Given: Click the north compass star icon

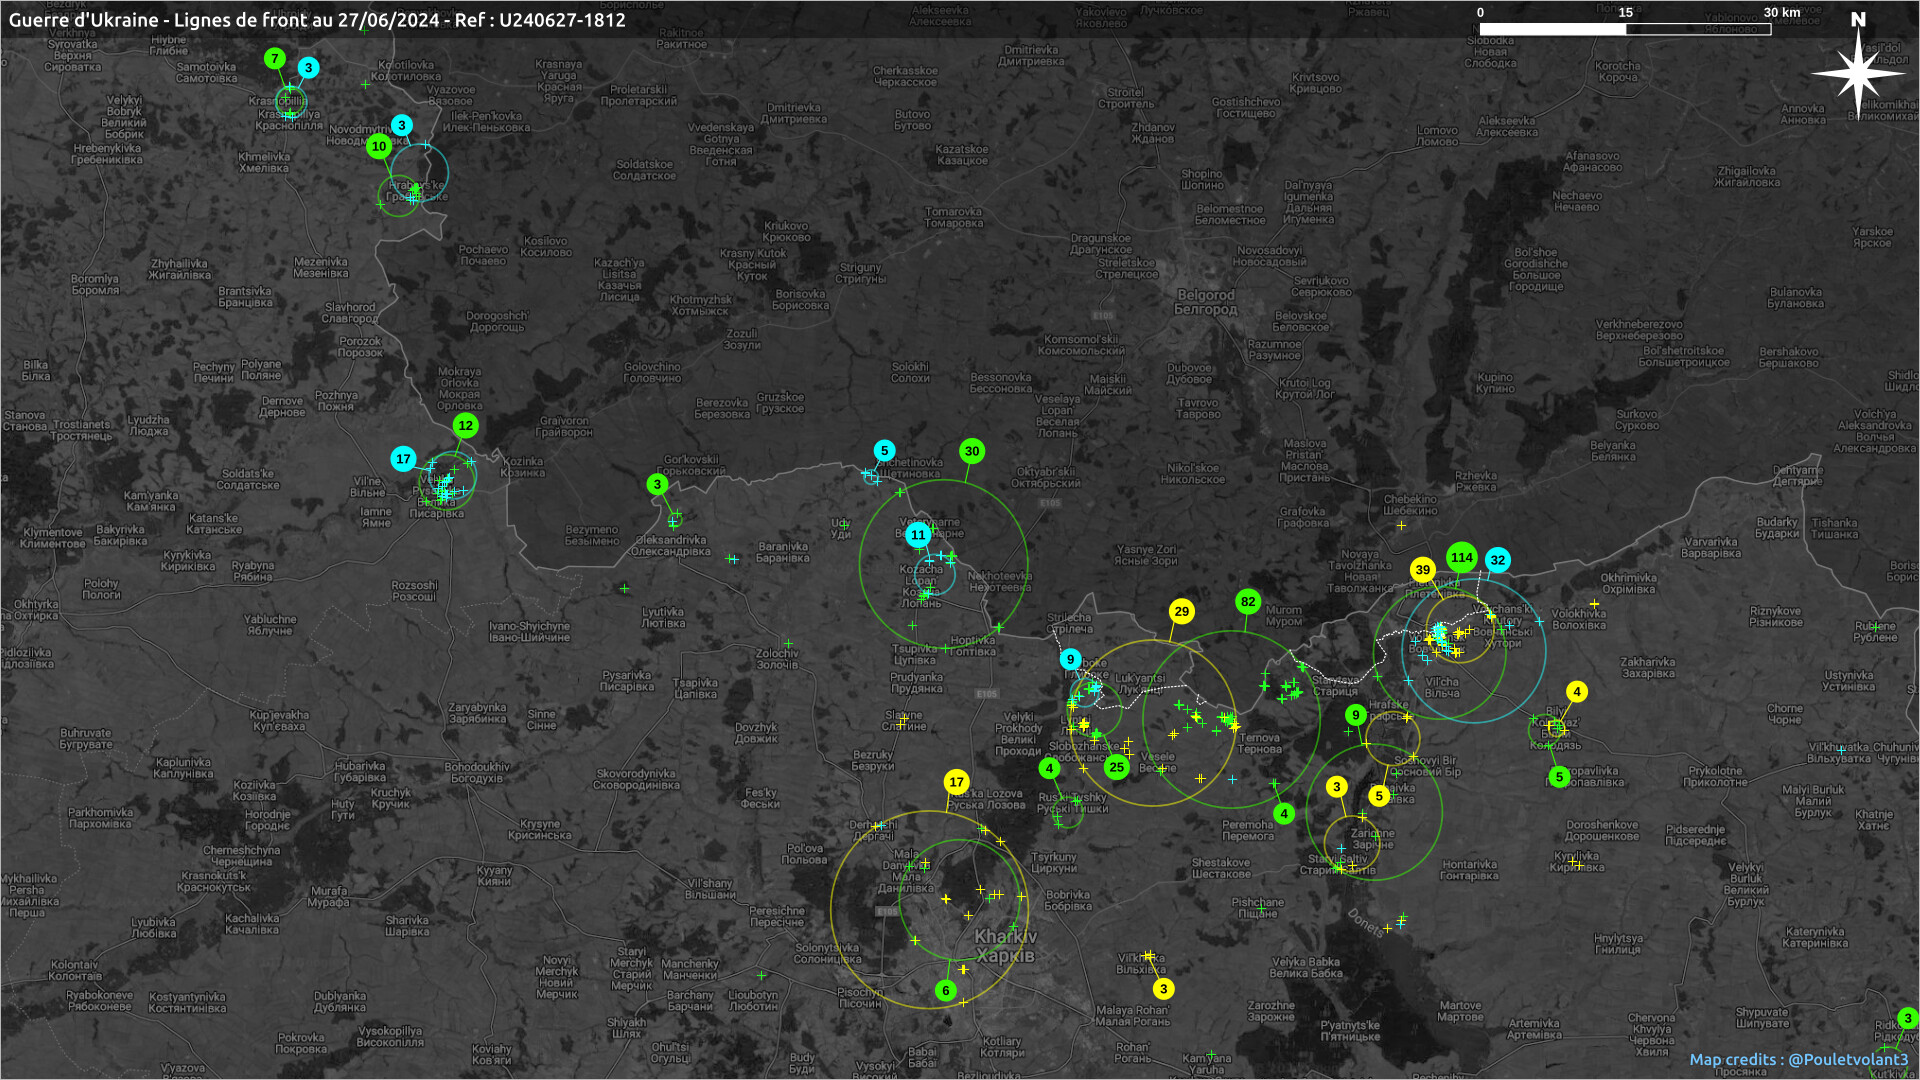Looking at the screenshot, I should click(1857, 72).
